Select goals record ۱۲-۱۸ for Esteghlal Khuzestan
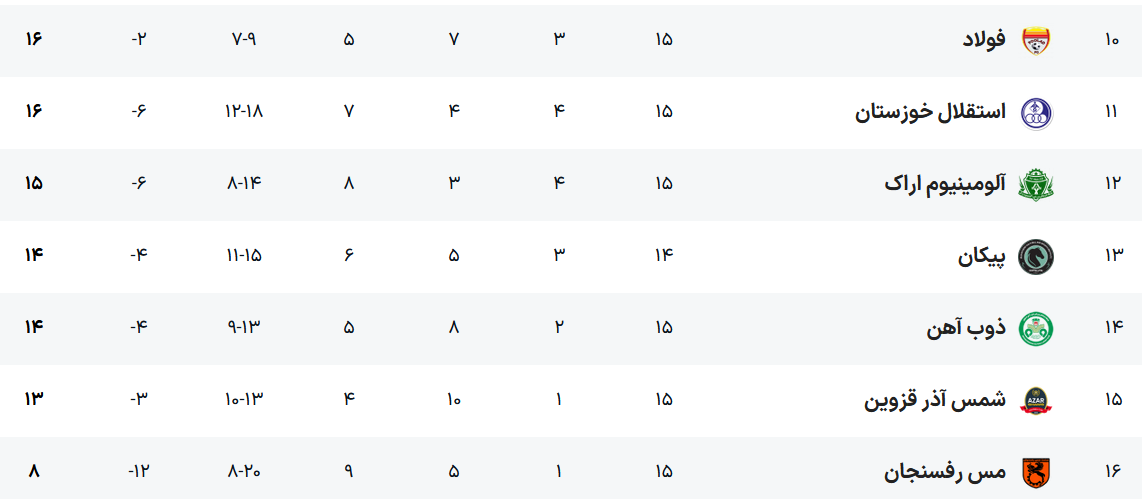The image size is (1142, 499). coord(244,112)
